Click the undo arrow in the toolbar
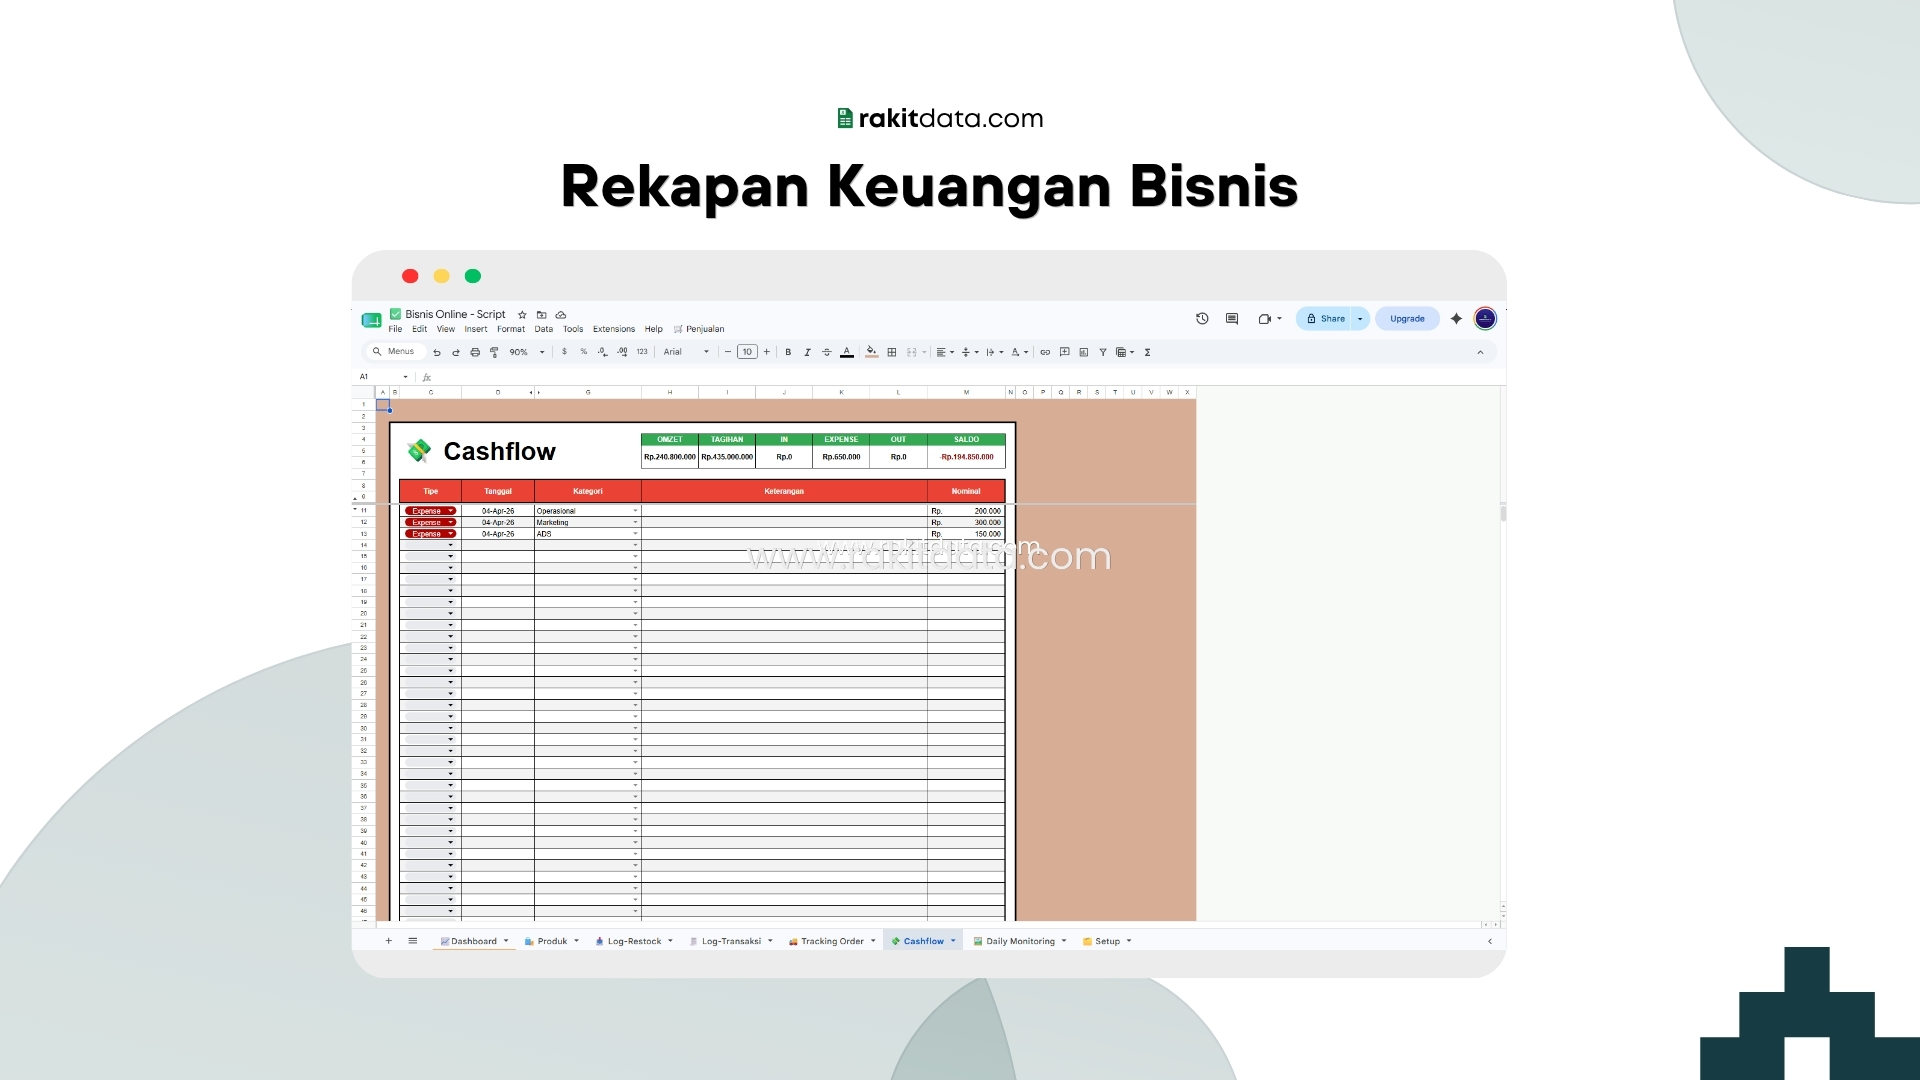1920x1080 pixels. point(437,352)
